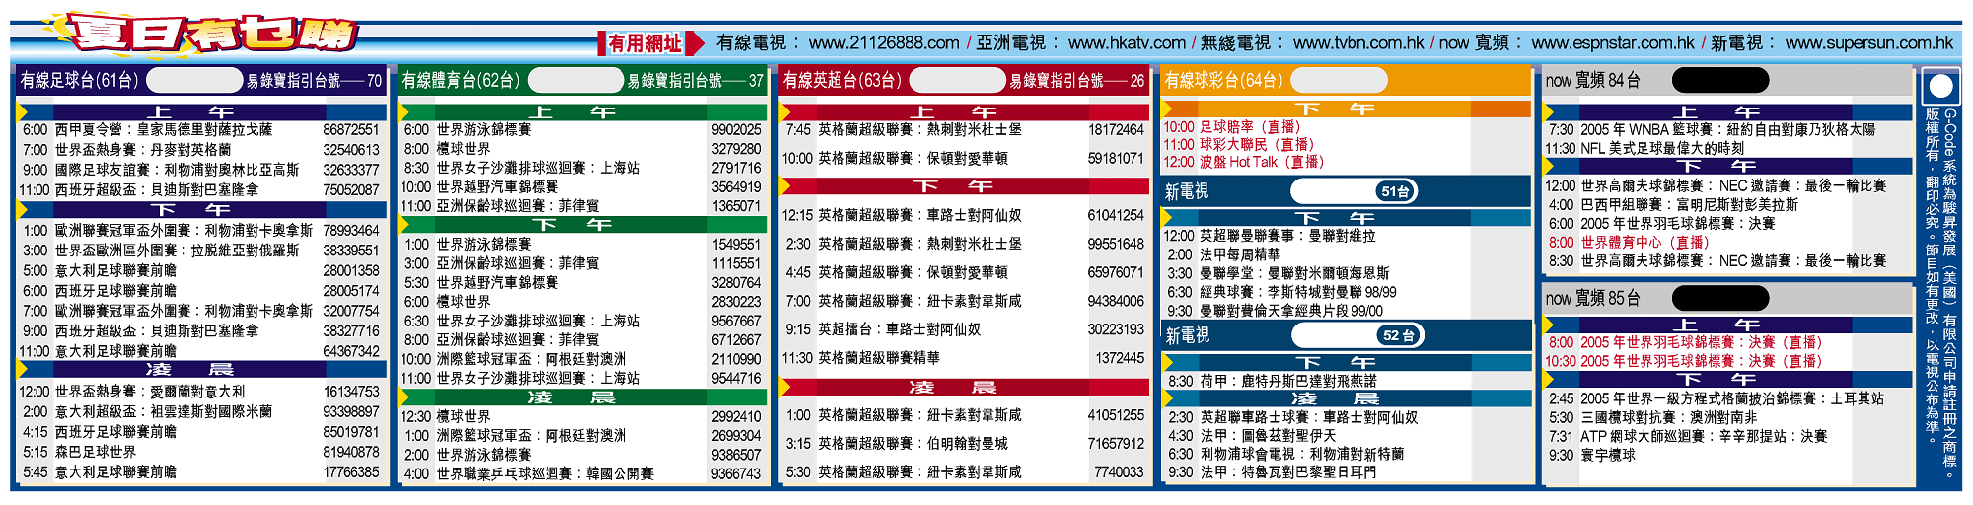Select 意大利超級盃:祖雲達斯對國際米蘭 row
Image resolution: width=1973 pixels, height=505 pixels.
[x=201, y=411]
